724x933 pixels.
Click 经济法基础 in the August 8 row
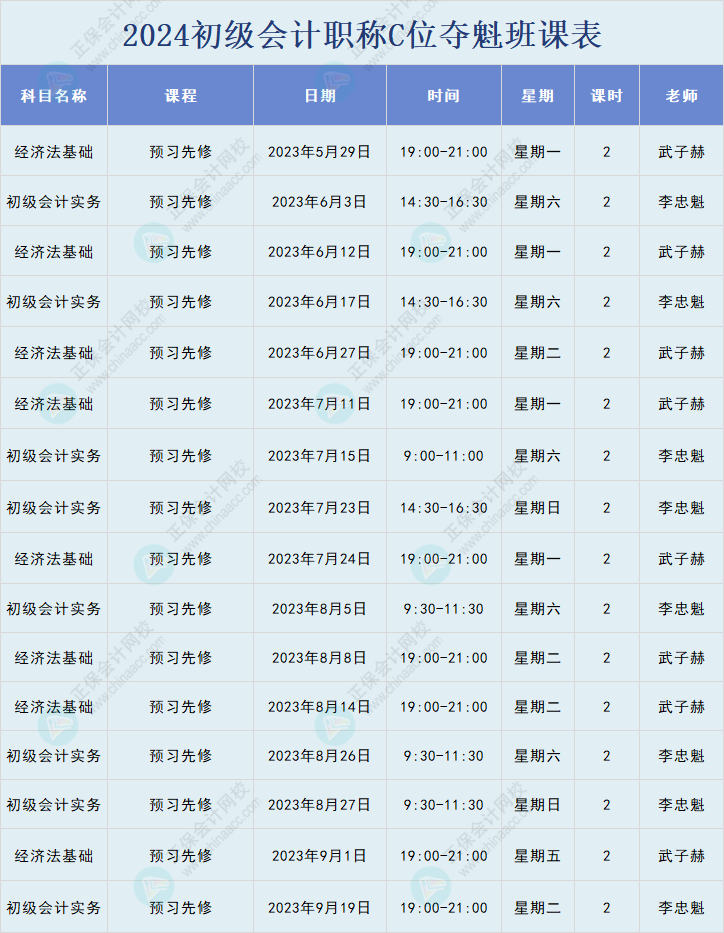54,658
